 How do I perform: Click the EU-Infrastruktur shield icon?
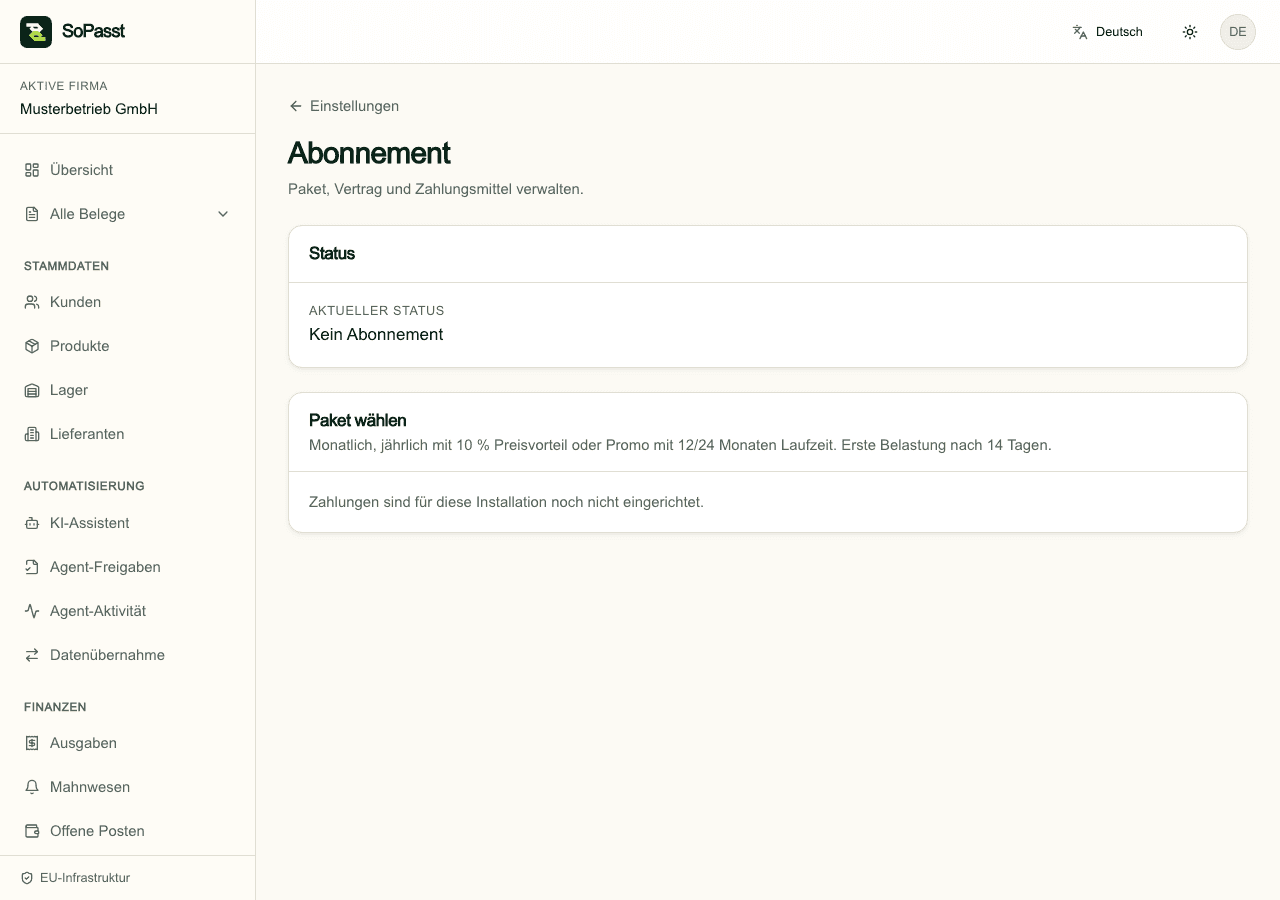pyautogui.click(x=27, y=878)
